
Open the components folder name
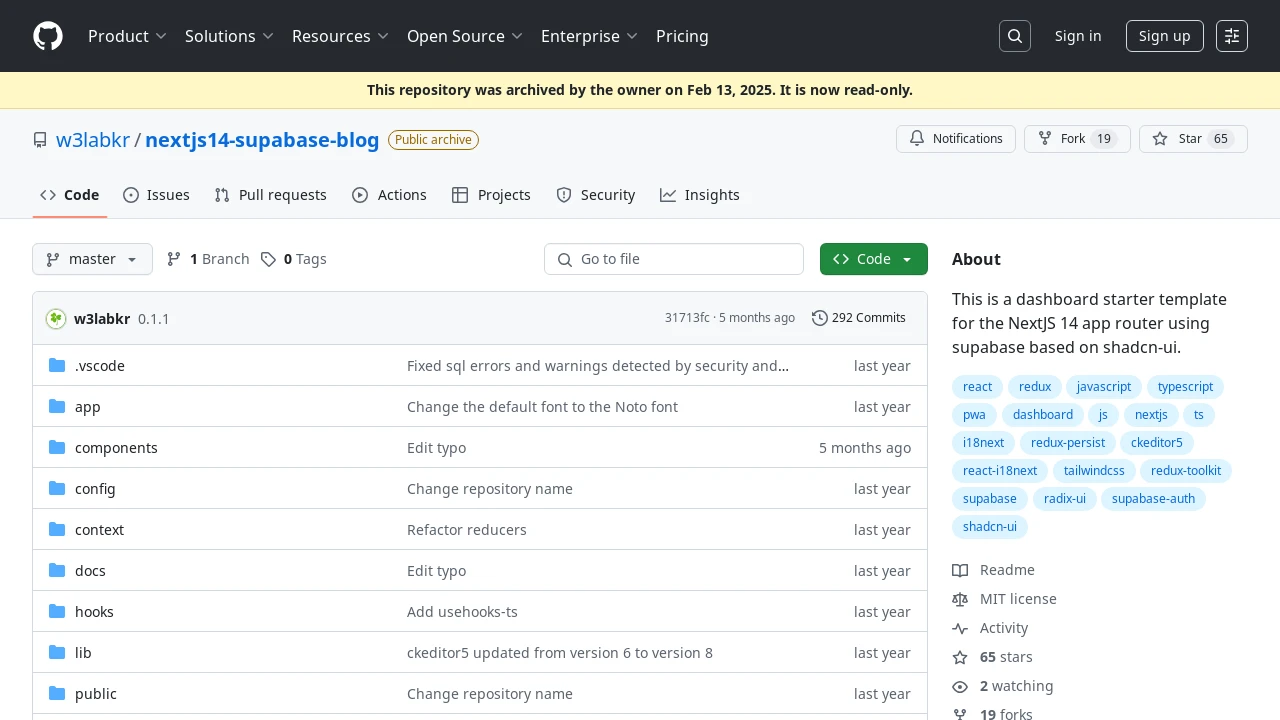coord(116,448)
